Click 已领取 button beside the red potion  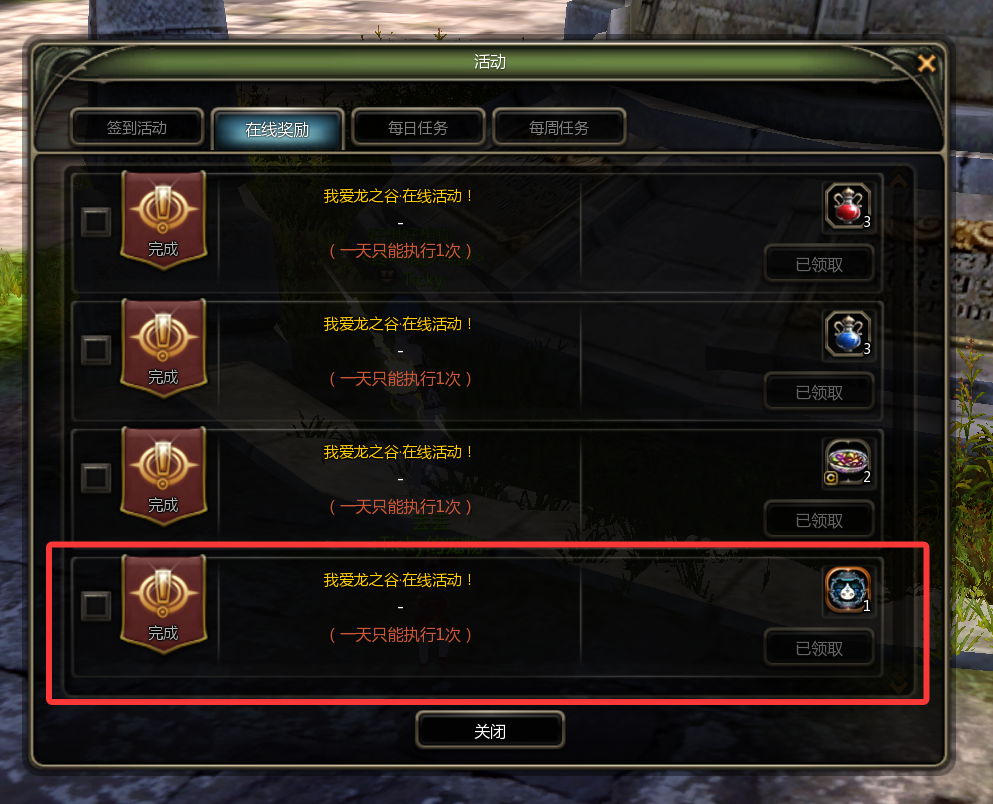coord(819,264)
